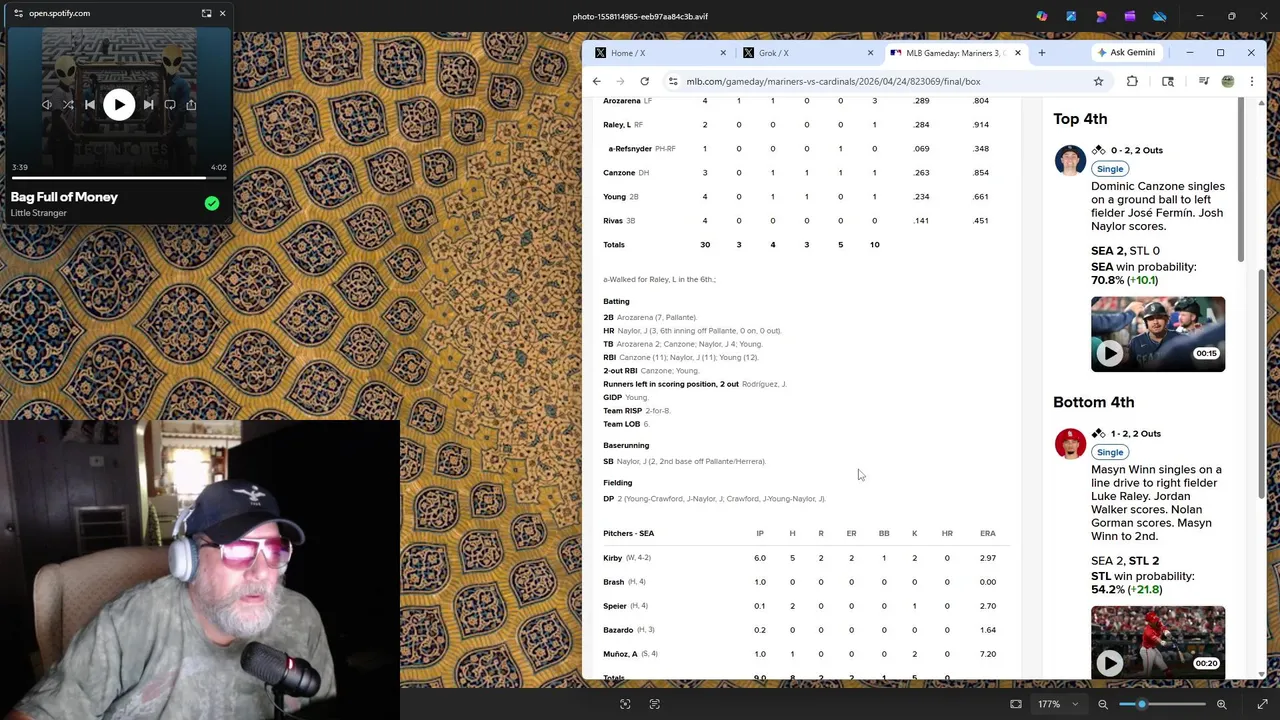Click Dominic Canzone's player headshot
This screenshot has height=720, width=1280.
pyautogui.click(x=1070, y=160)
